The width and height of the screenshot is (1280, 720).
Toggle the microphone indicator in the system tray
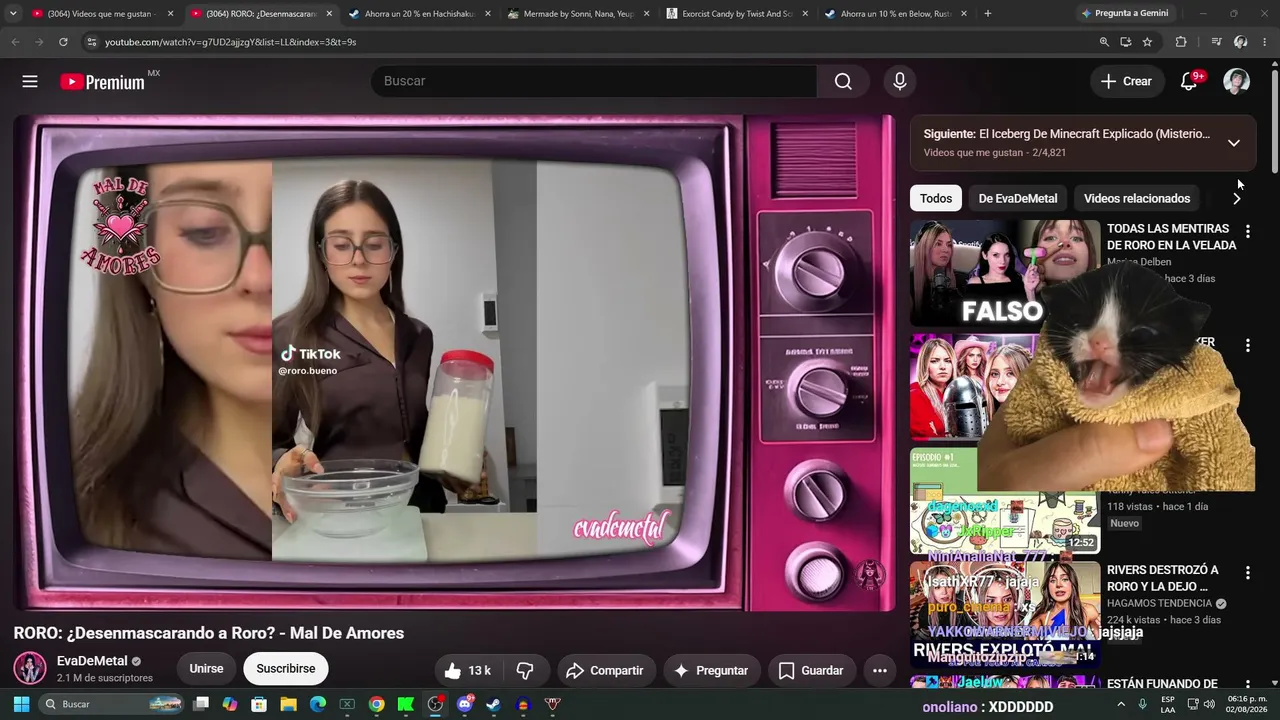pyautogui.click(x=1142, y=704)
